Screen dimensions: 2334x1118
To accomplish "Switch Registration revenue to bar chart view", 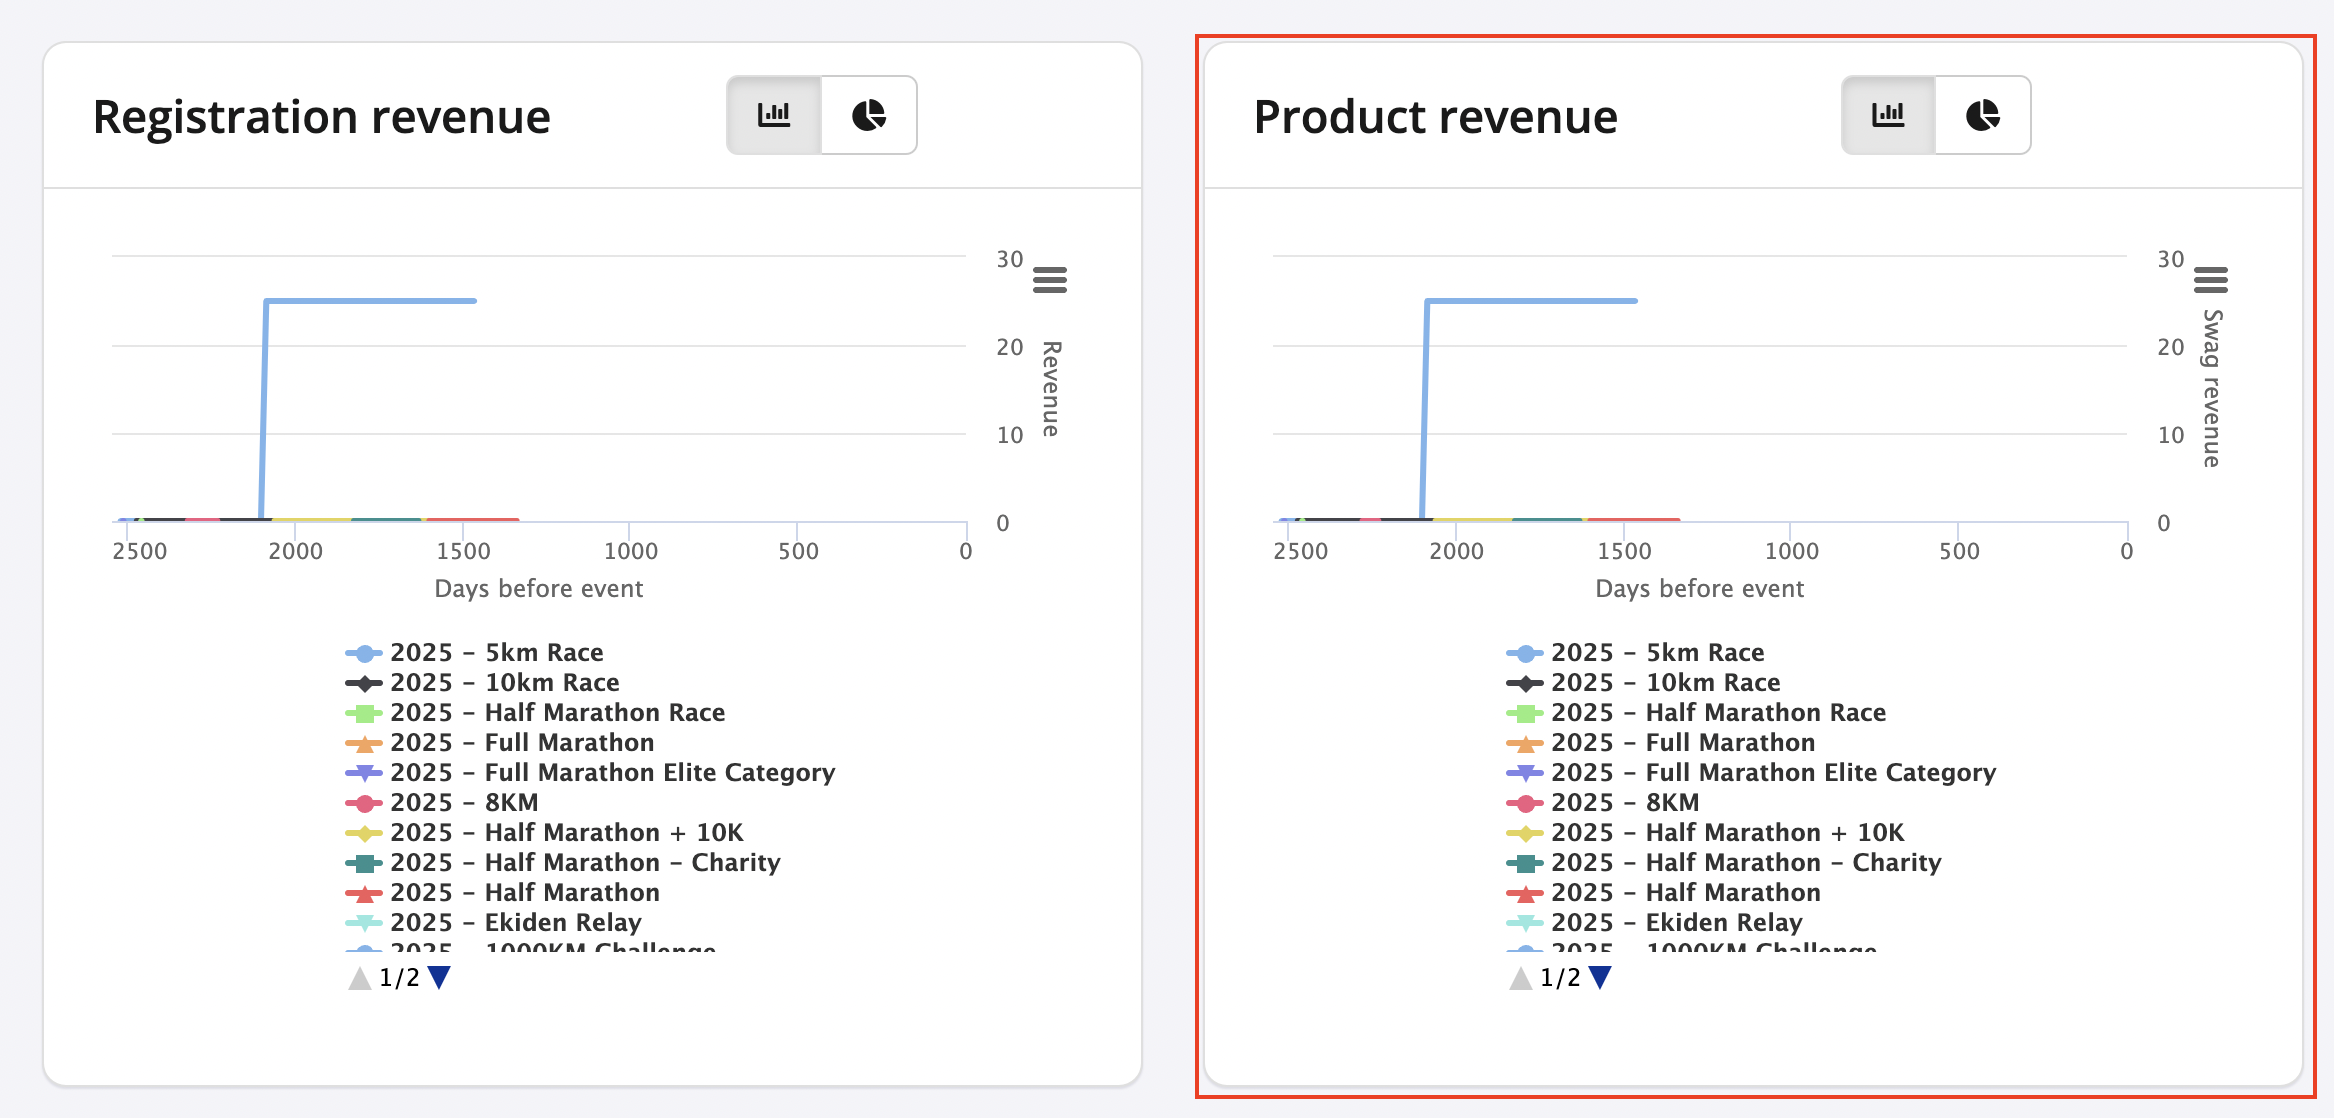I will [774, 115].
